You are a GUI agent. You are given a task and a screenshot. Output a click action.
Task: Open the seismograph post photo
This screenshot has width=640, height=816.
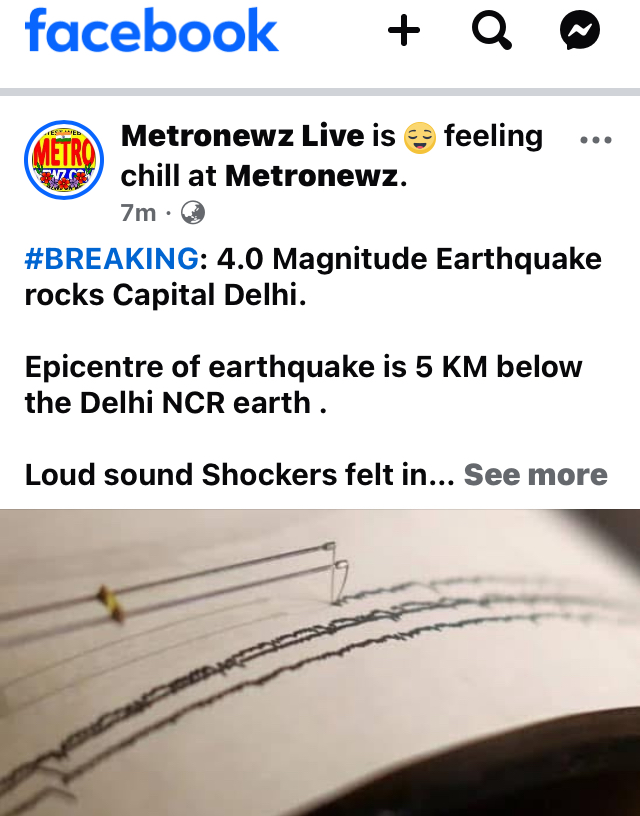(x=320, y=662)
